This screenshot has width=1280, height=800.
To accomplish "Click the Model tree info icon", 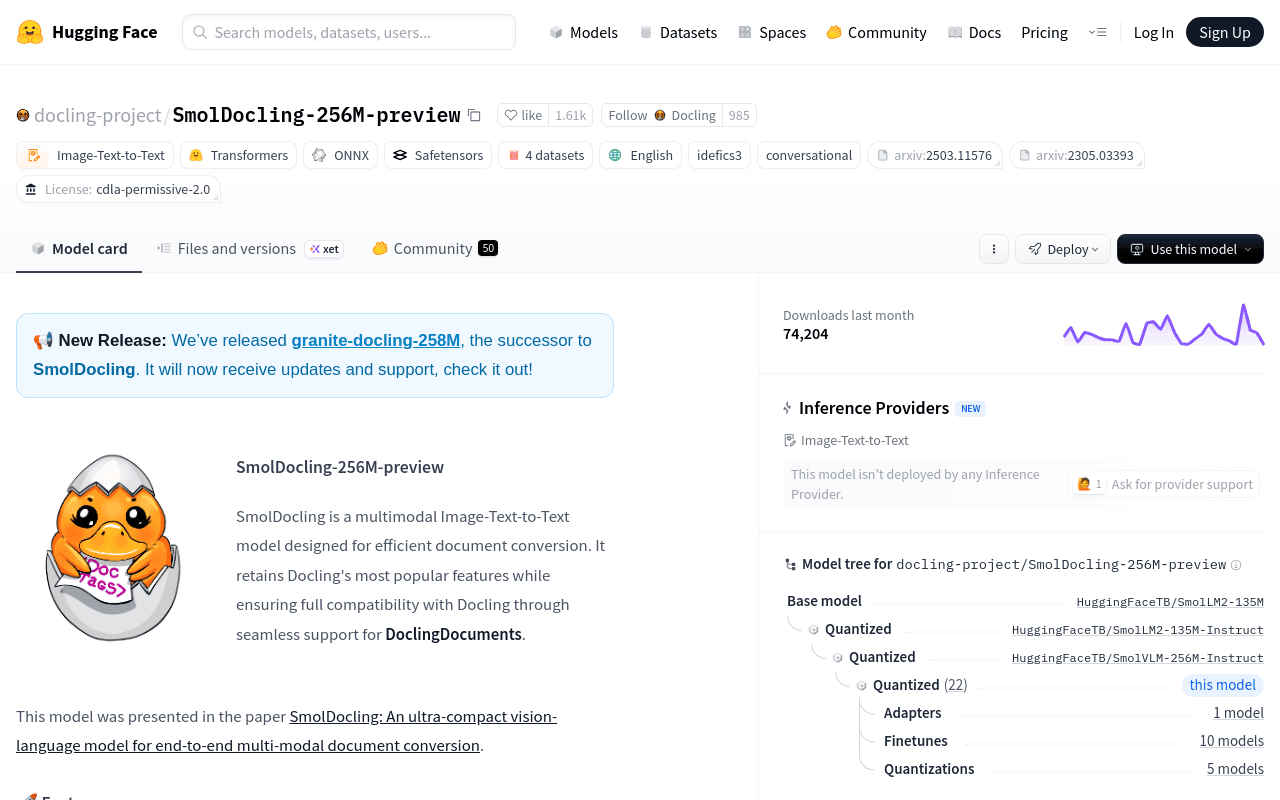I will [x=1236, y=565].
